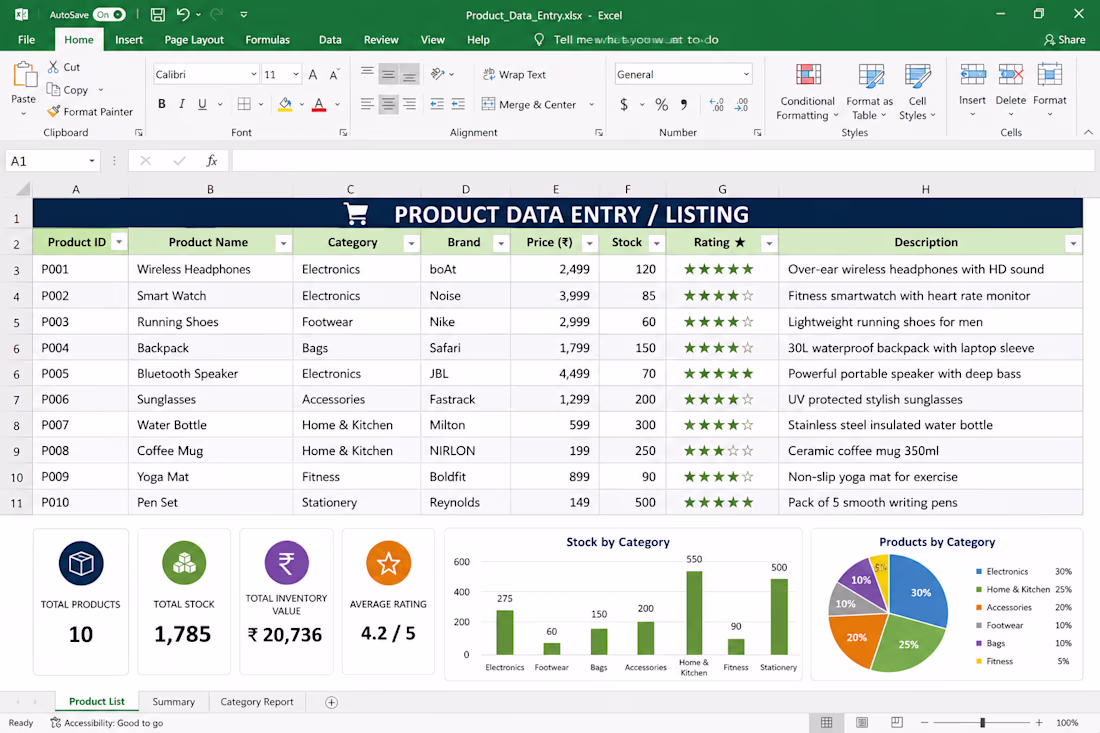Apply Comma Style number format
This screenshot has width=1100, height=733.
pyautogui.click(x=684, y=105)
